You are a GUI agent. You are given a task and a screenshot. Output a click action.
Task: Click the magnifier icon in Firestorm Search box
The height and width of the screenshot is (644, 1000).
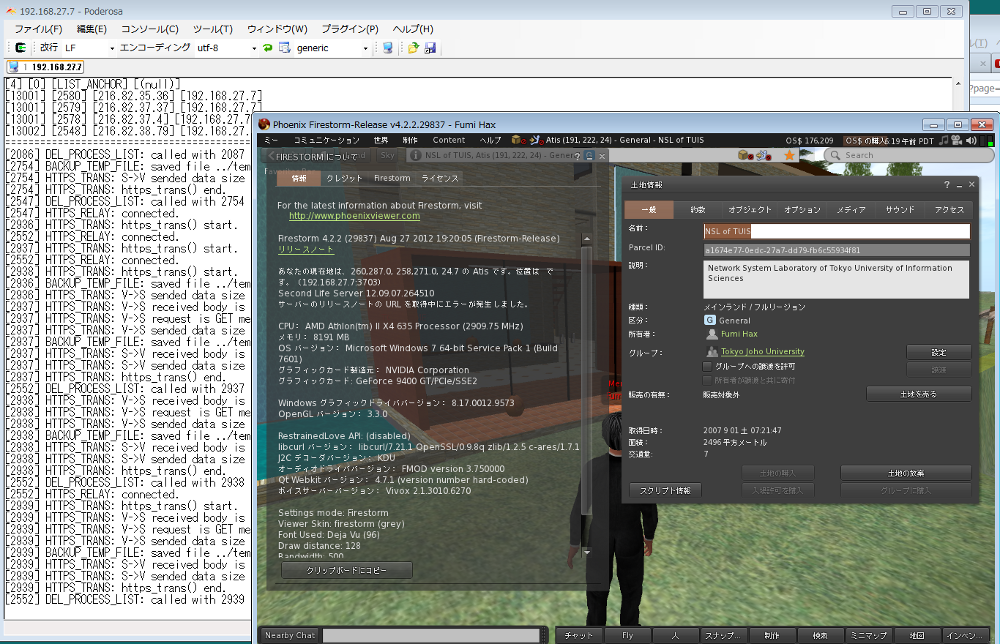pos(835,155)
